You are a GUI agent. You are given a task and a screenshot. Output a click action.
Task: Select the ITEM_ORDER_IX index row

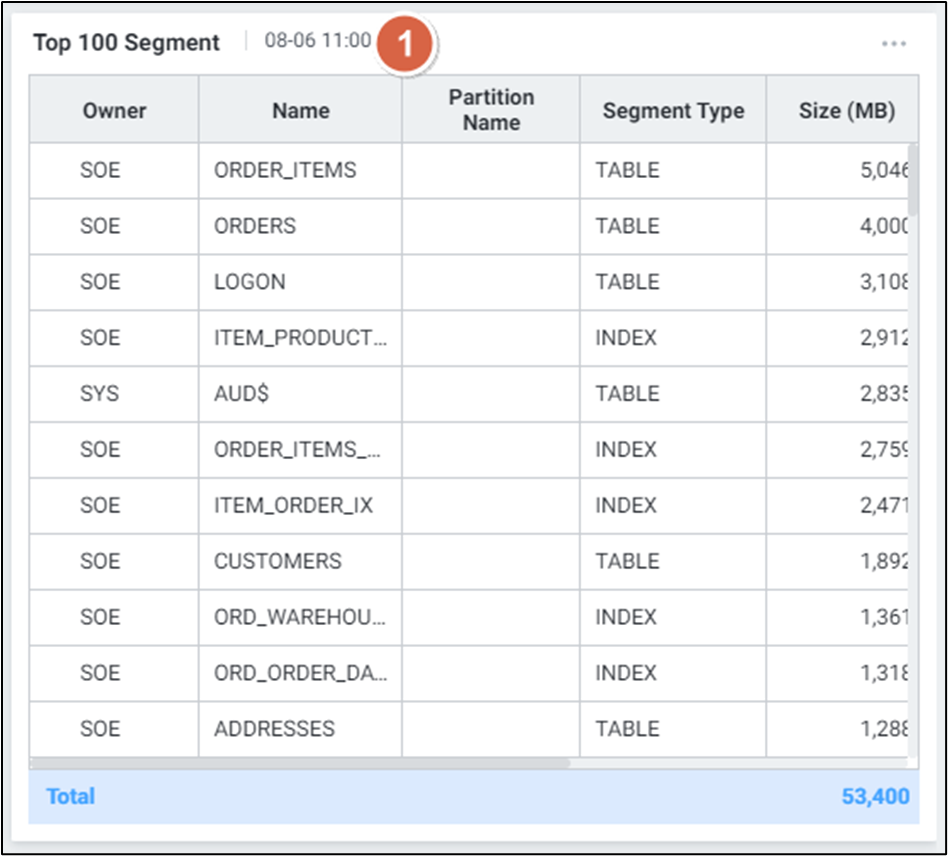(x=293, y=506)
